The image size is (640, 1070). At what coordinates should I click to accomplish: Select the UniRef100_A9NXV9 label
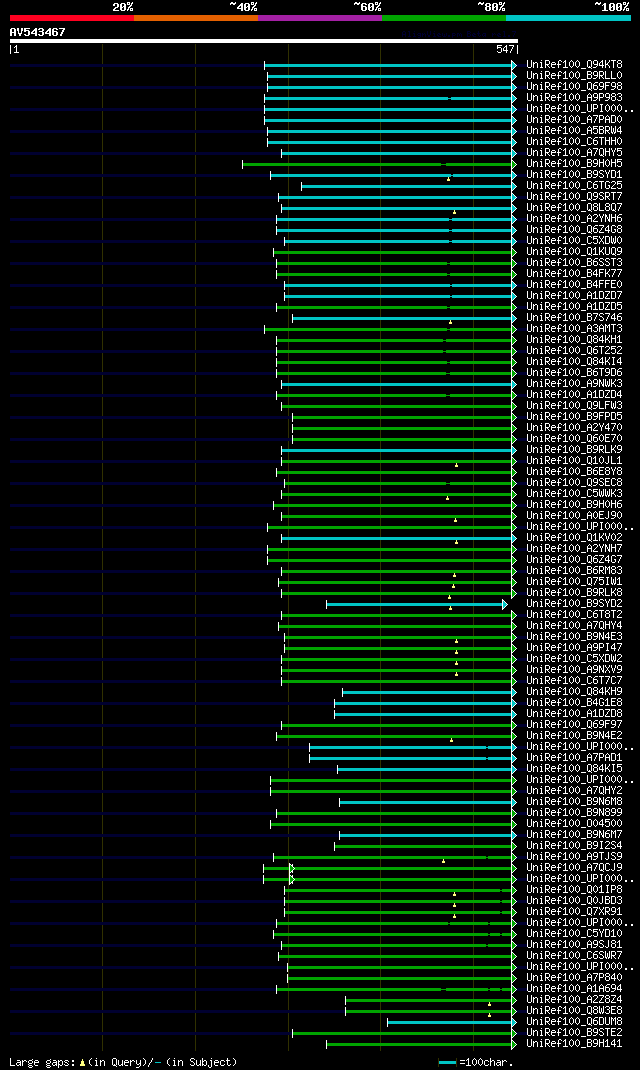[574, 669]
